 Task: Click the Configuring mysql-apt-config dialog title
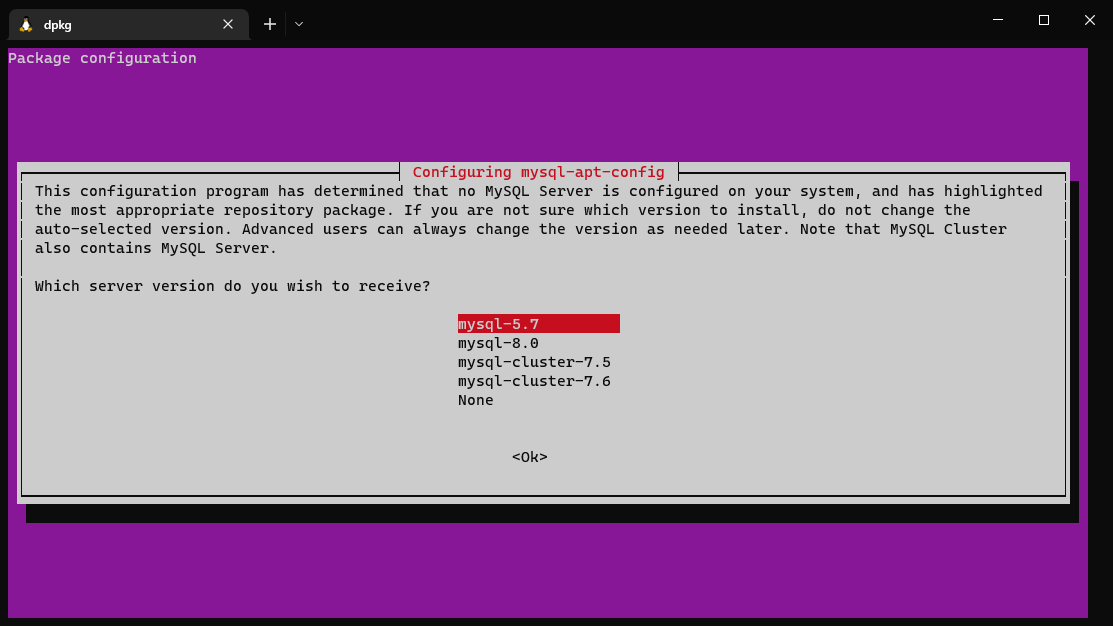pyautogui.click(x=539, y=171)
